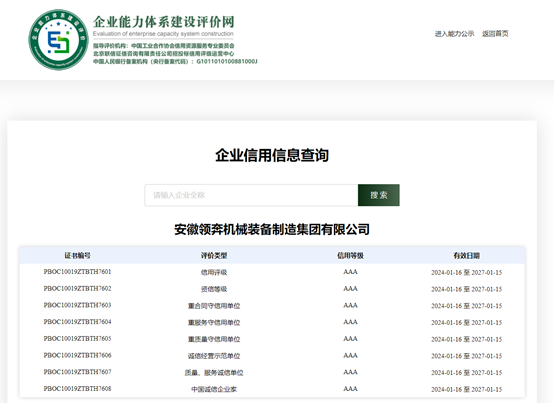Click the 评价类型 column header
This screenshot has height=403, width=554.
tap(214, 255)
